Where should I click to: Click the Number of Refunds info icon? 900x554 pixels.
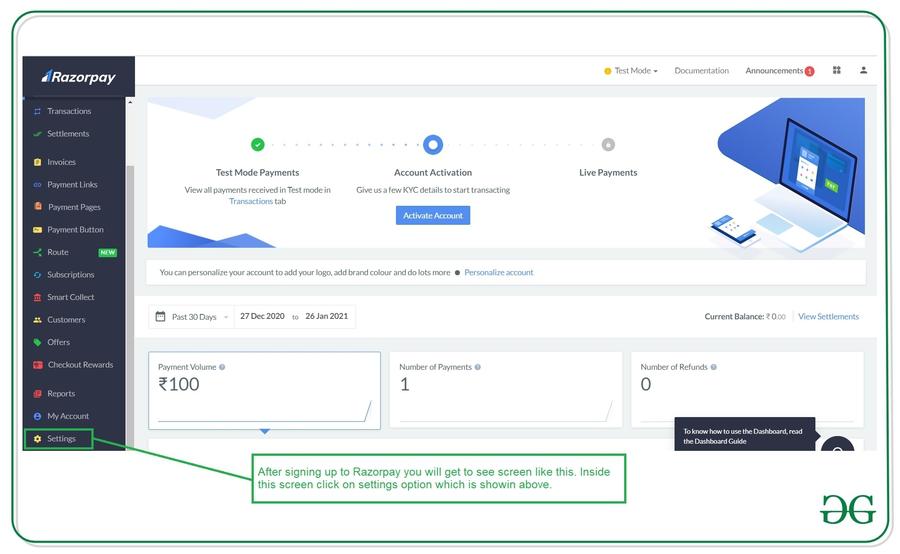pos(713,367)
